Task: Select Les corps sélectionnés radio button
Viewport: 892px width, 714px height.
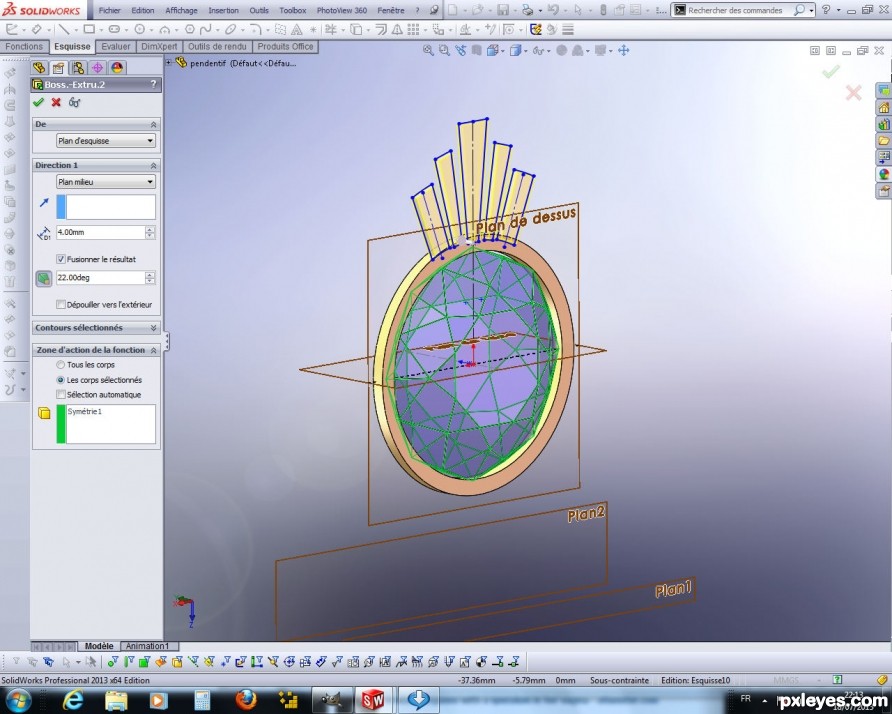Action: (60, 379)
